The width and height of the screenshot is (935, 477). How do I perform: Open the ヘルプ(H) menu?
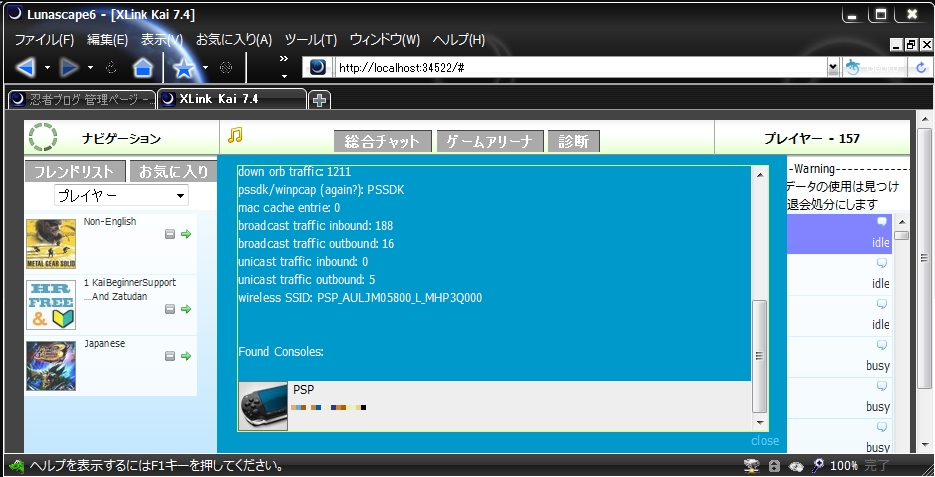click(x=459, y=40)
